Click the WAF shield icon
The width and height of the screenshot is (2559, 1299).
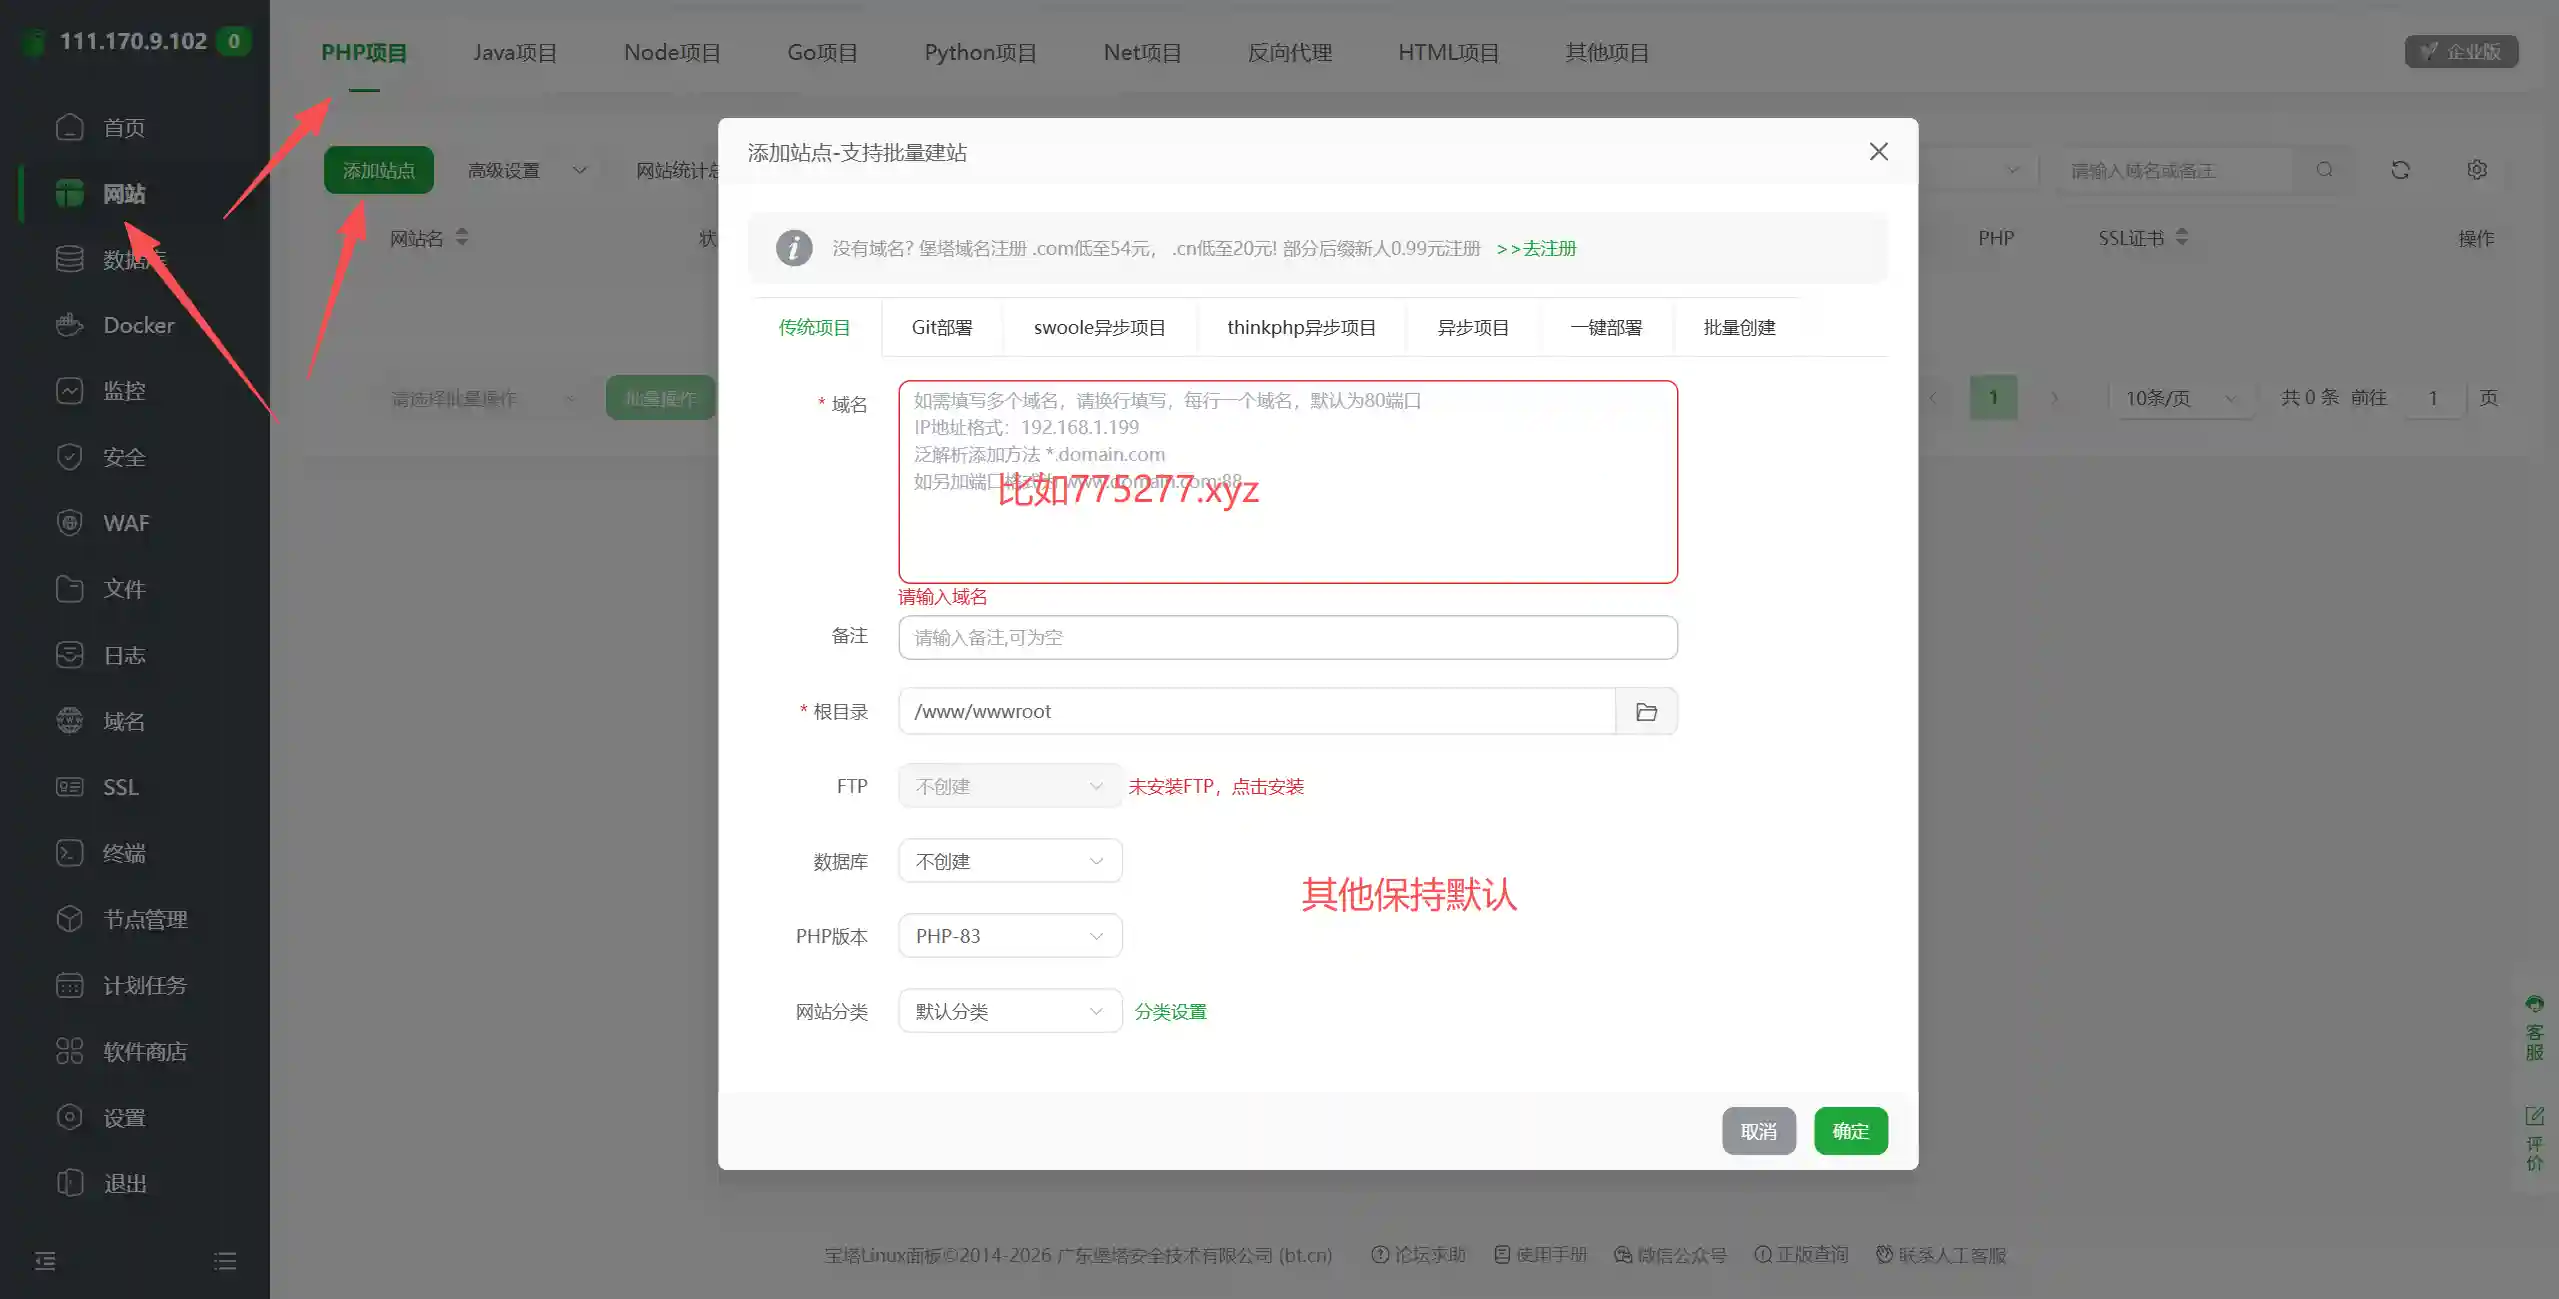69,523
